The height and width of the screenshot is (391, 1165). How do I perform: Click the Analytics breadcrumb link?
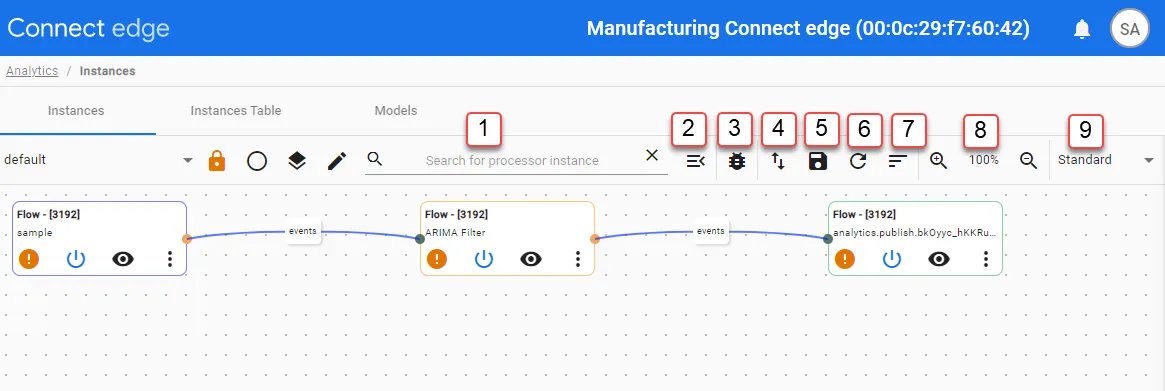[32, 71]
